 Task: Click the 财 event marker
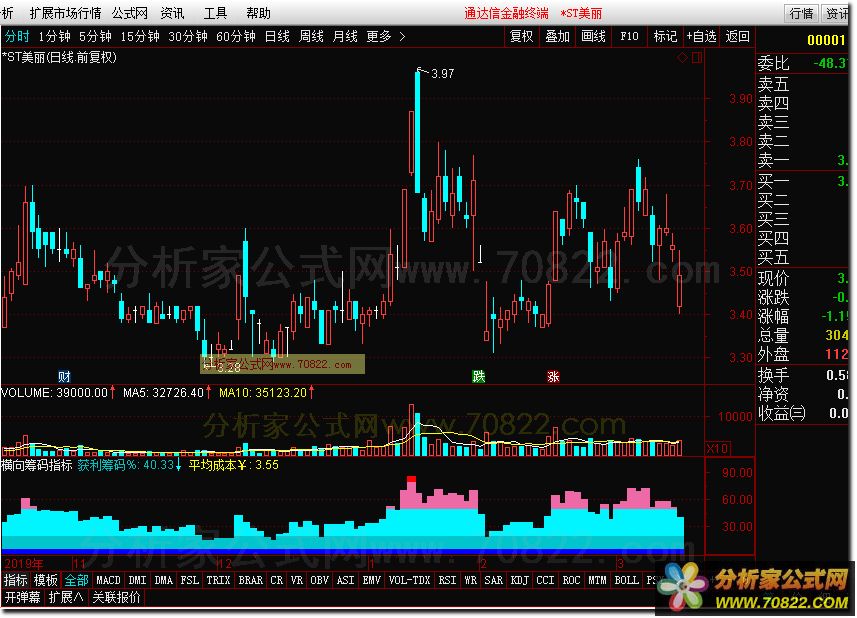pos(64,376)
